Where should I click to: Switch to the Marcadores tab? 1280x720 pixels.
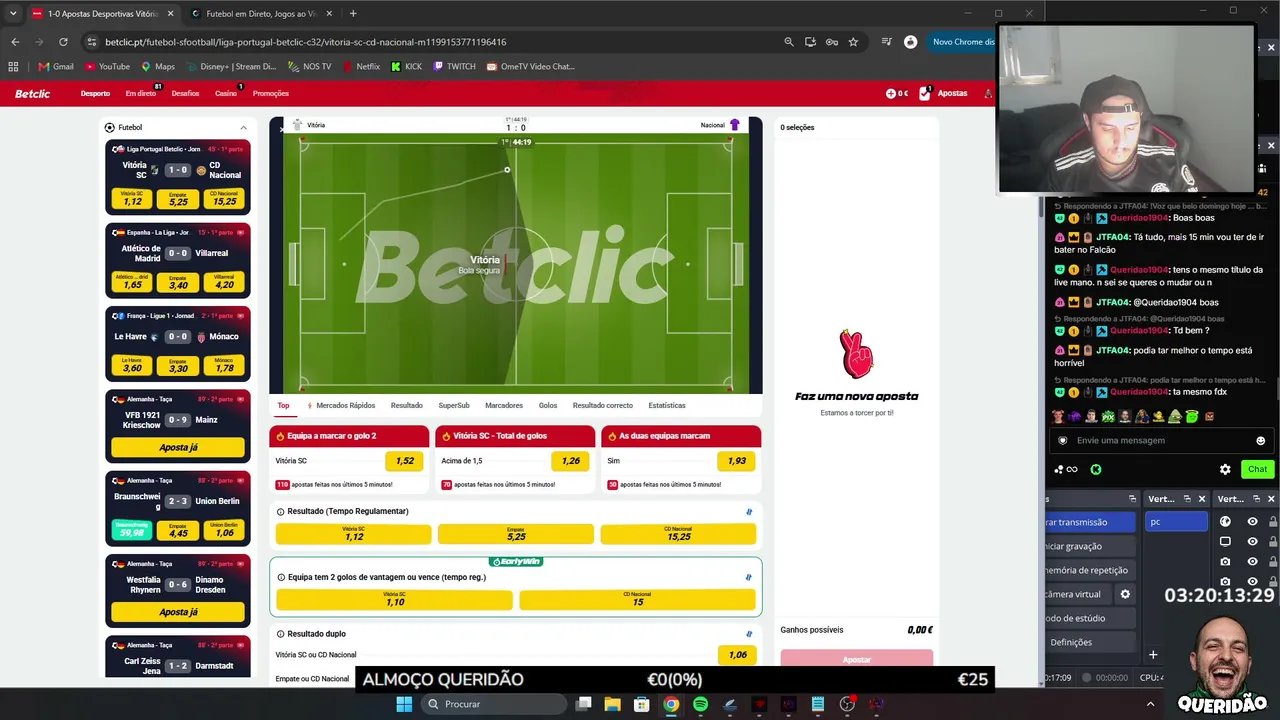point(504,405)
